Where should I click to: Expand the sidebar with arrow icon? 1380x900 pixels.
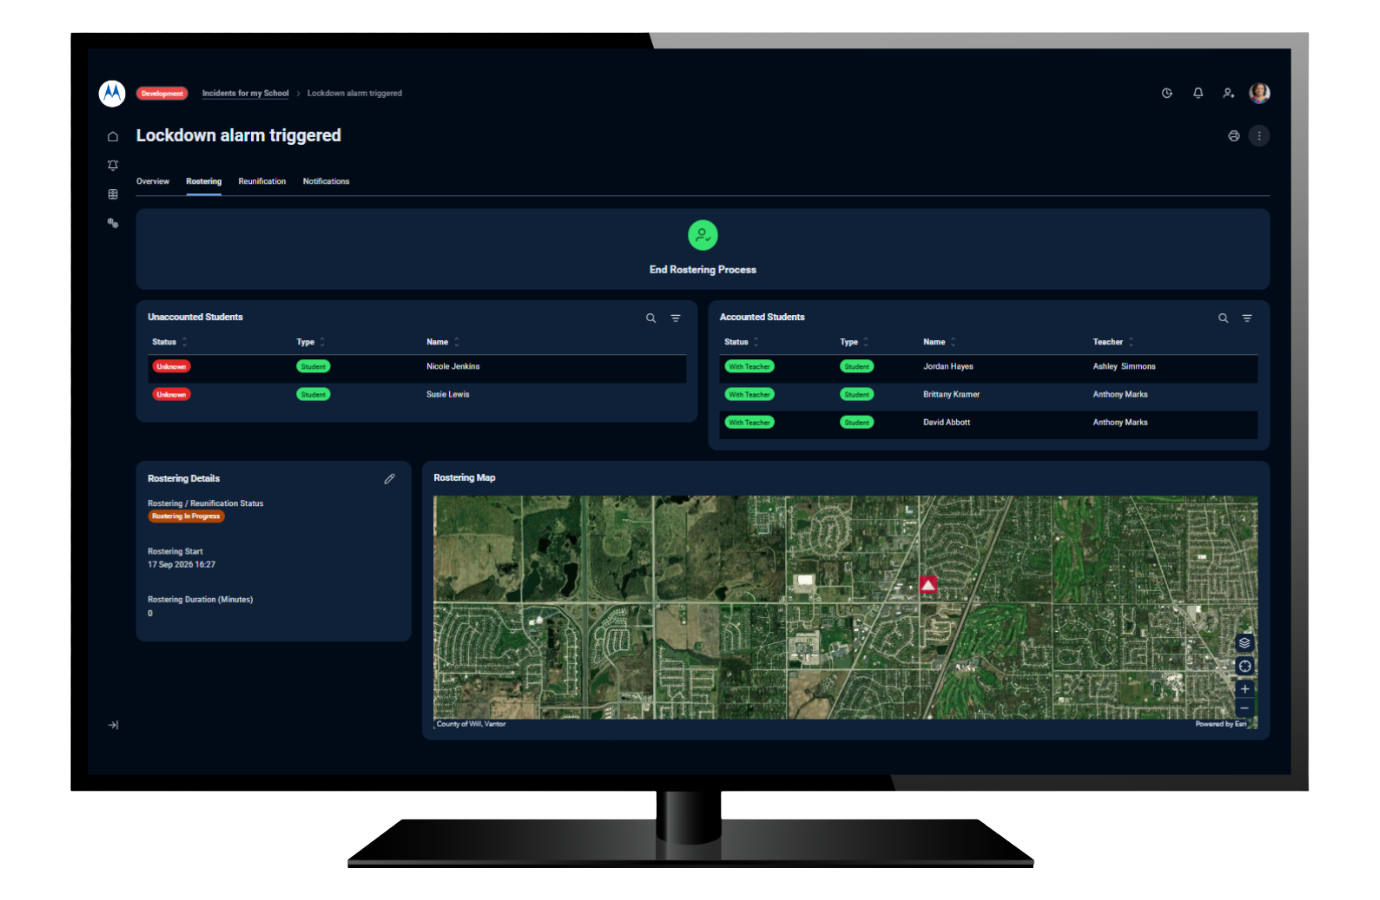(x=113, y=725)
